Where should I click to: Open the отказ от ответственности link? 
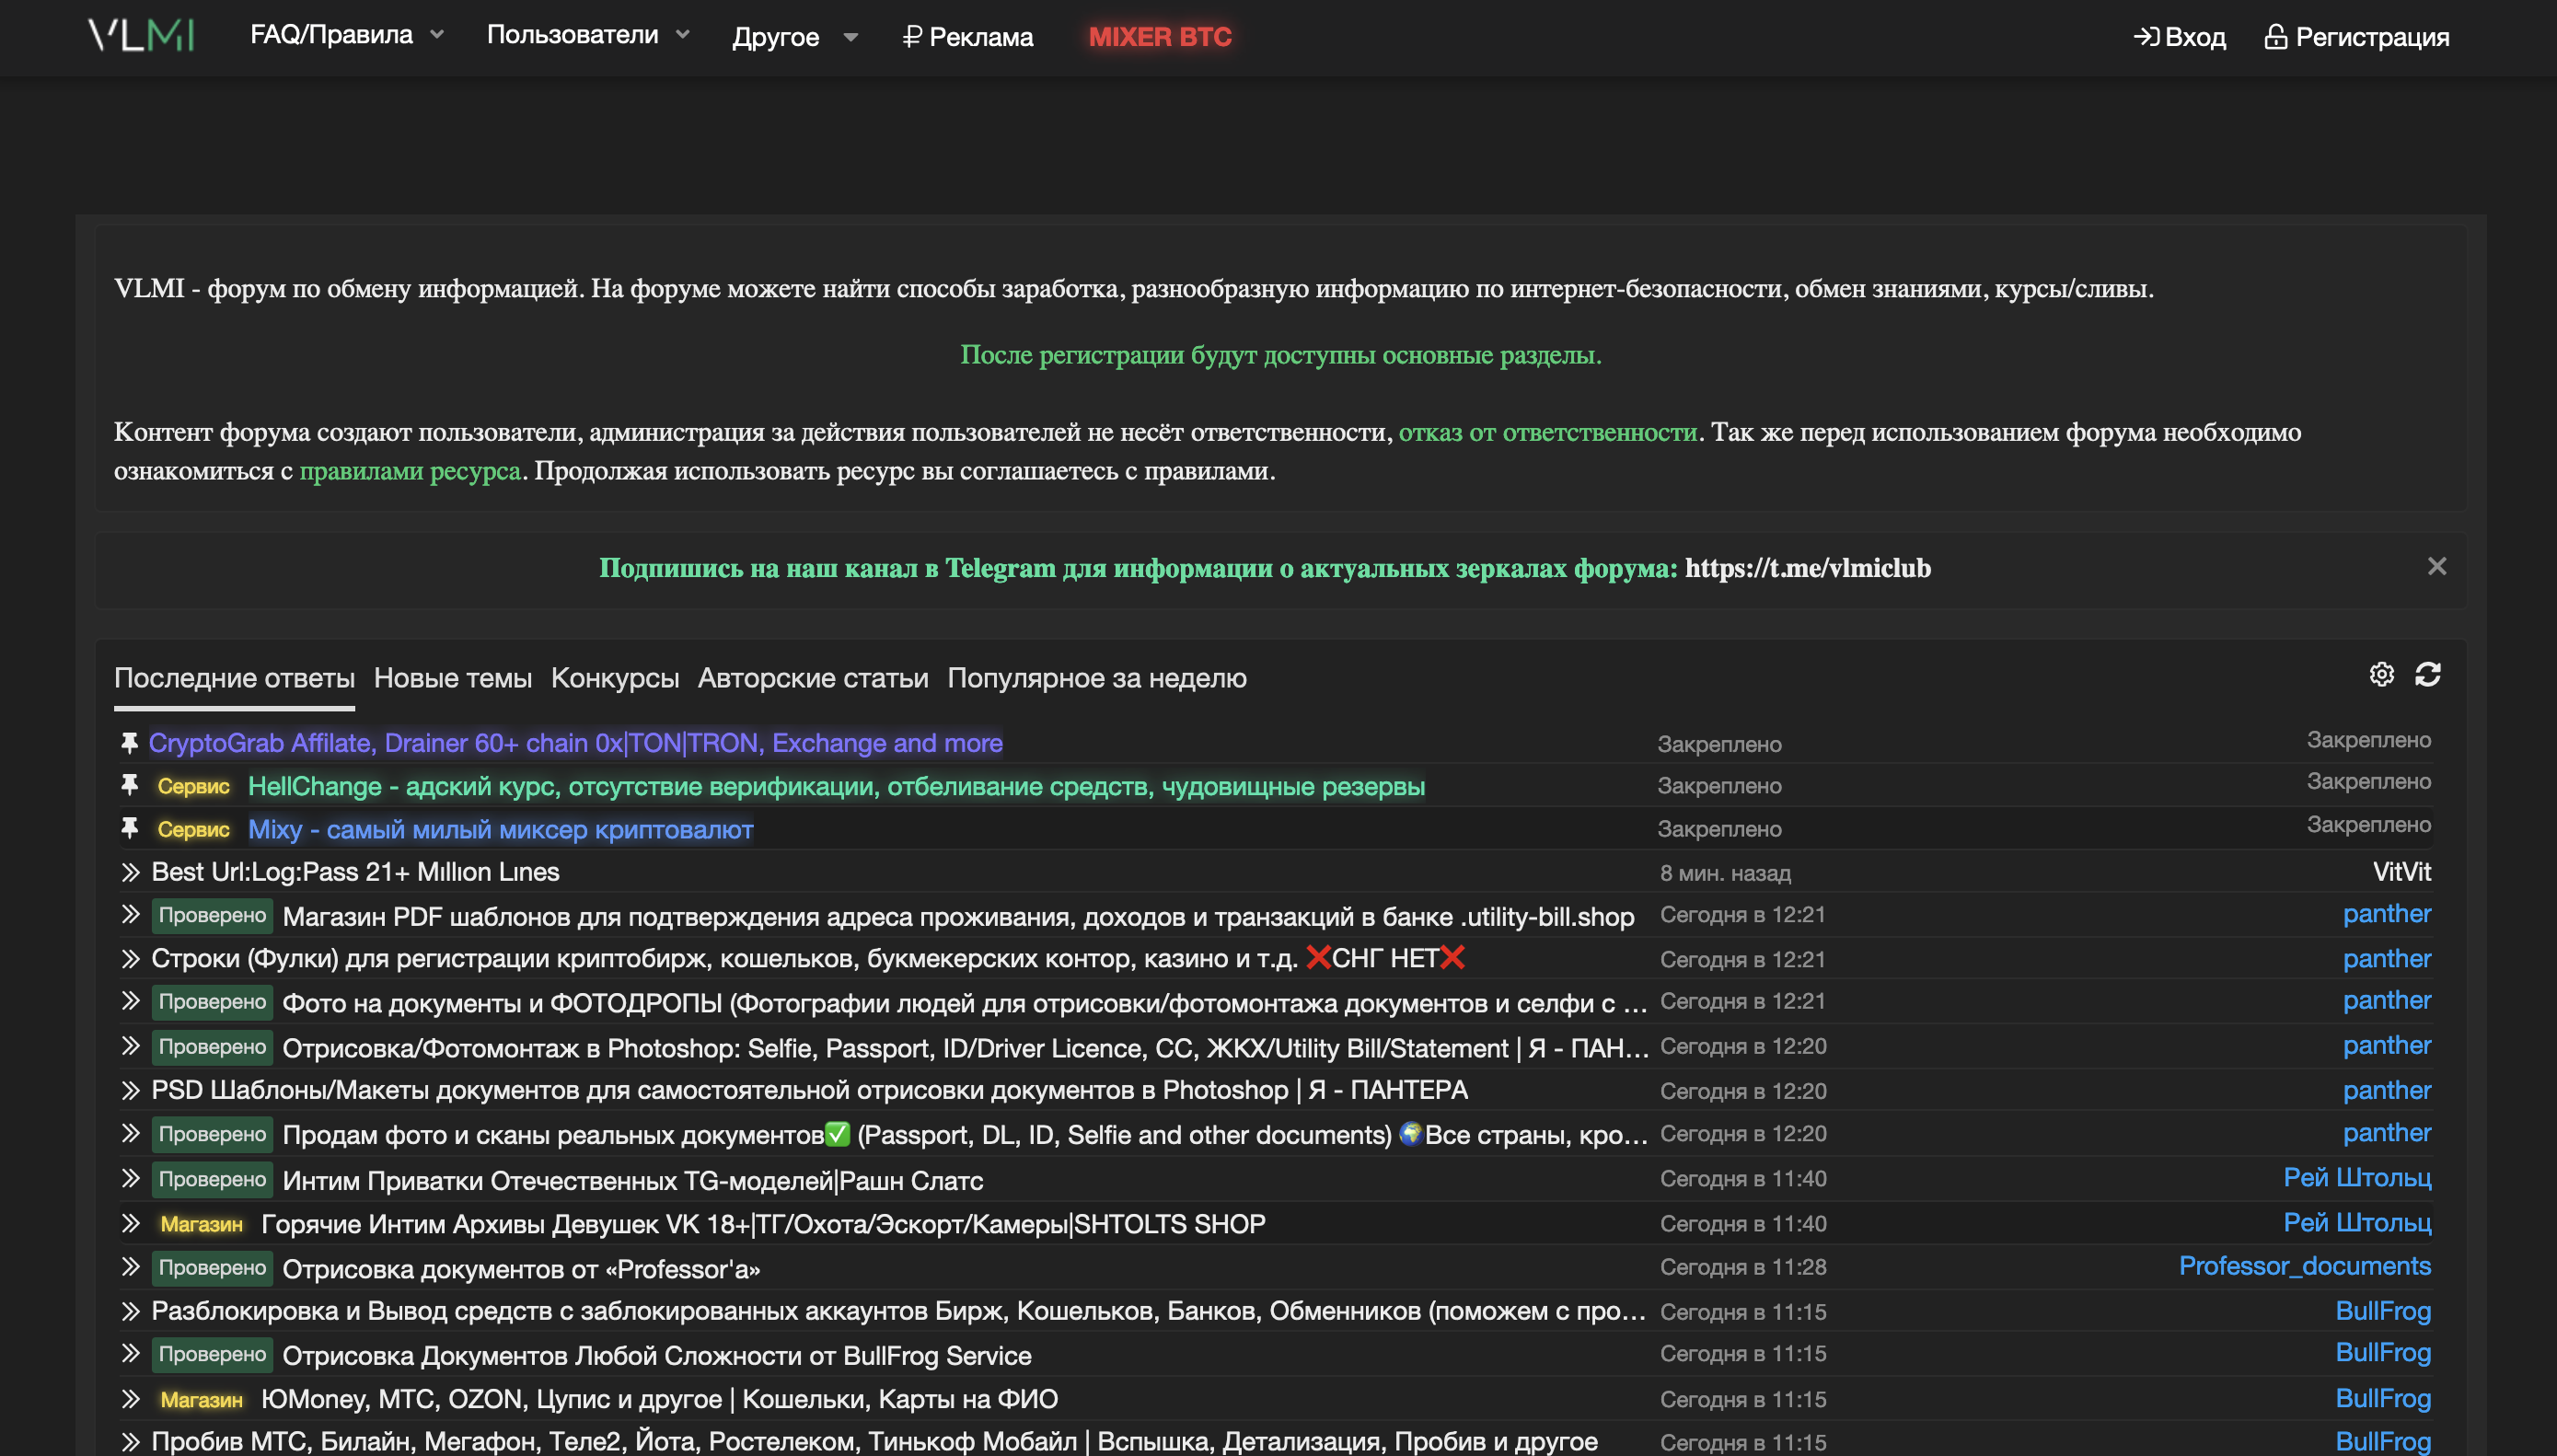[x=1548, y=433]
